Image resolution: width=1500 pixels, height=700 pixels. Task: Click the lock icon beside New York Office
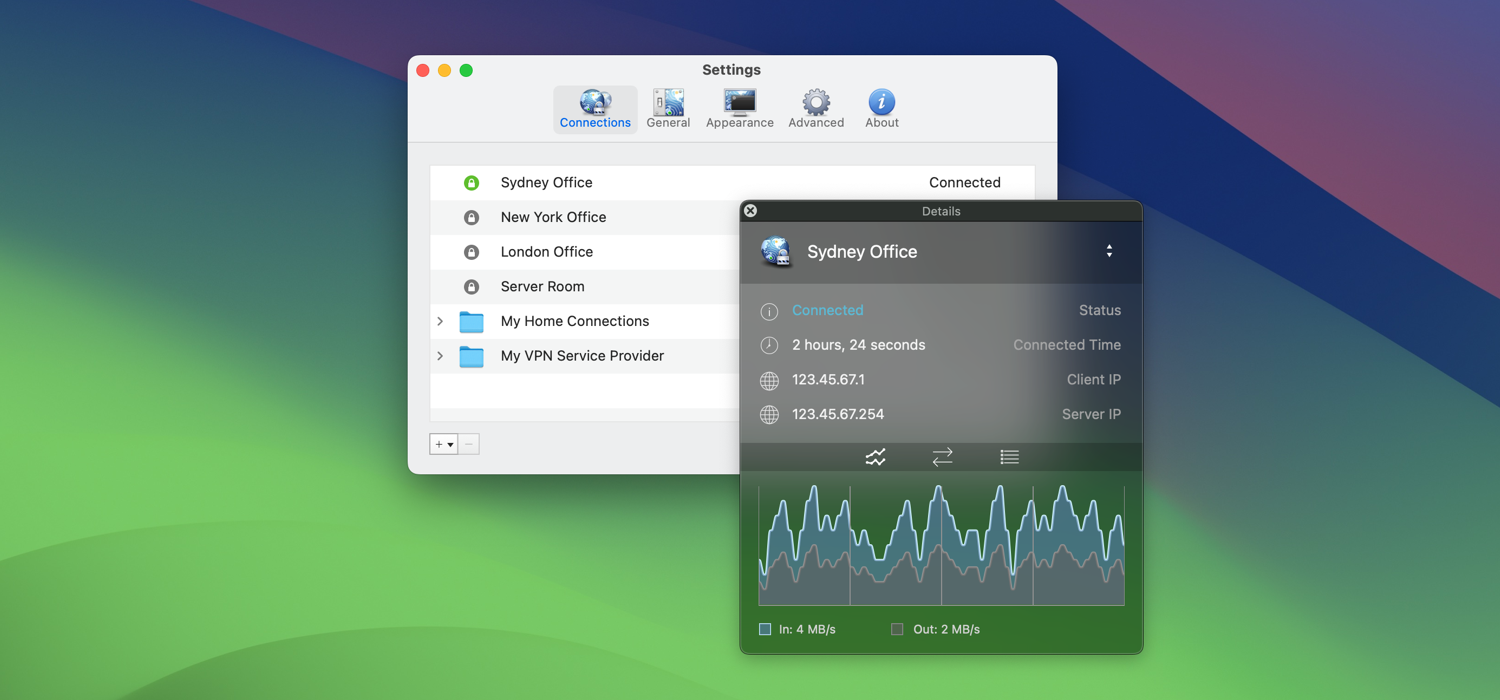471,218
